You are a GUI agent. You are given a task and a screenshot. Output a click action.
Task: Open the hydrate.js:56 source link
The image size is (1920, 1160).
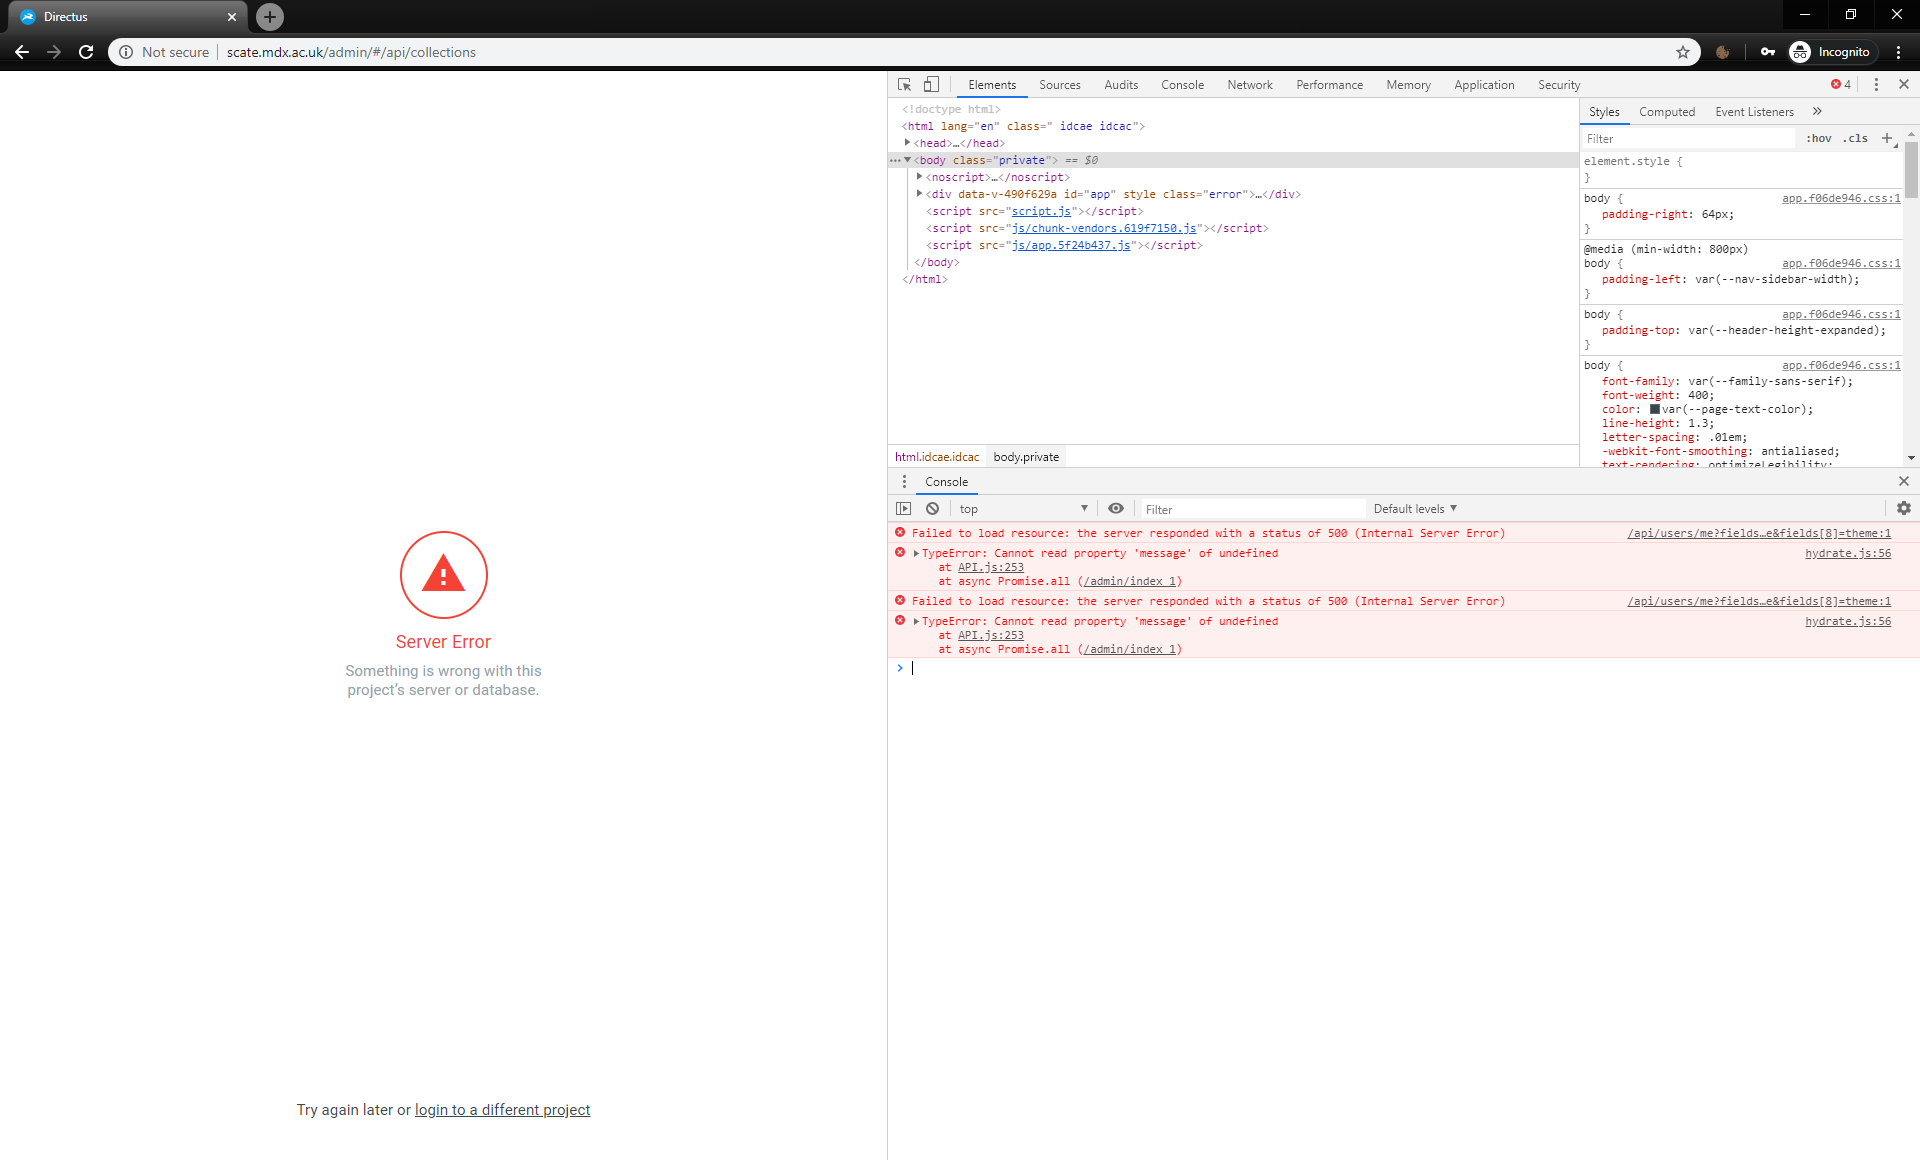tap(1847, 553)
